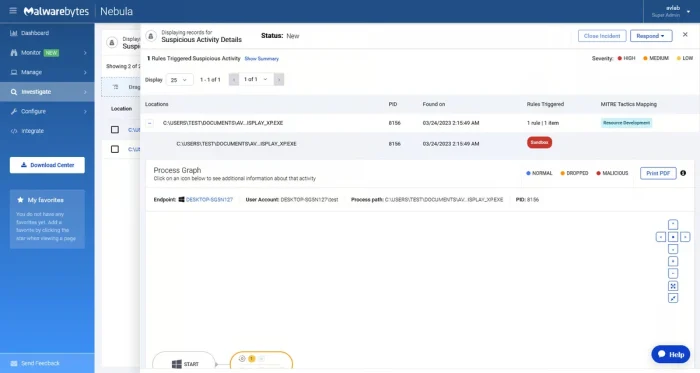Screen dimensions: 700x373
Task: Go to the previous page of records
Action: tap(234, 79)
